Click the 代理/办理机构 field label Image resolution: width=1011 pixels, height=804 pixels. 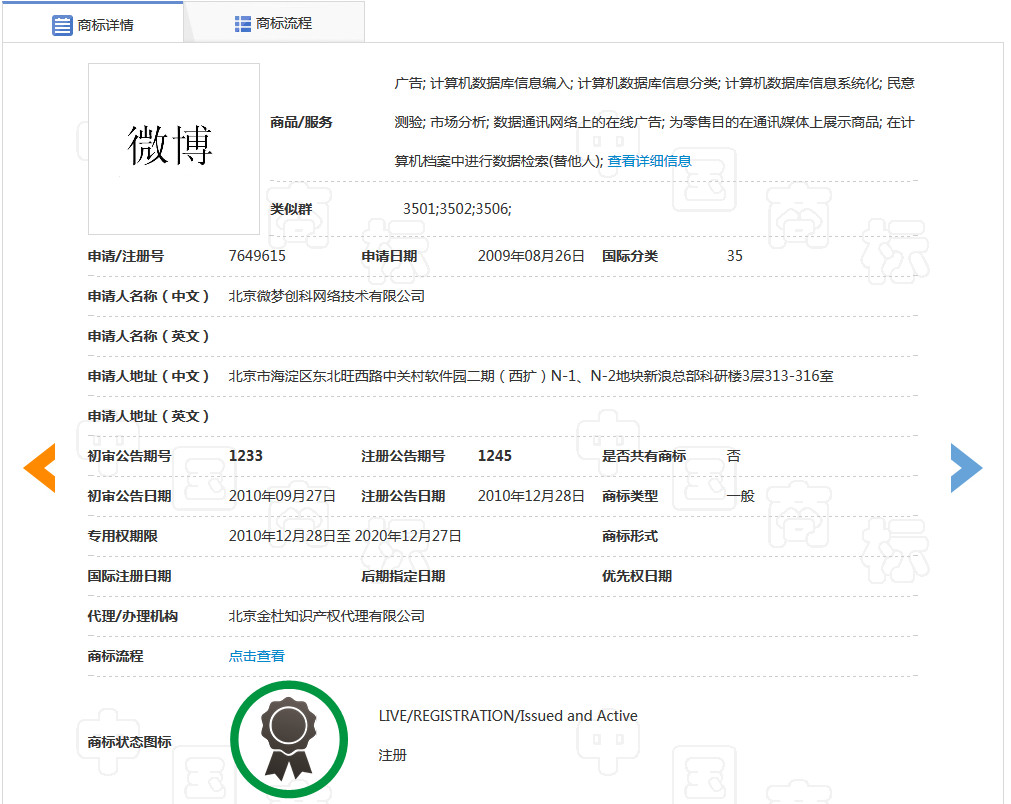coord(133,616)
